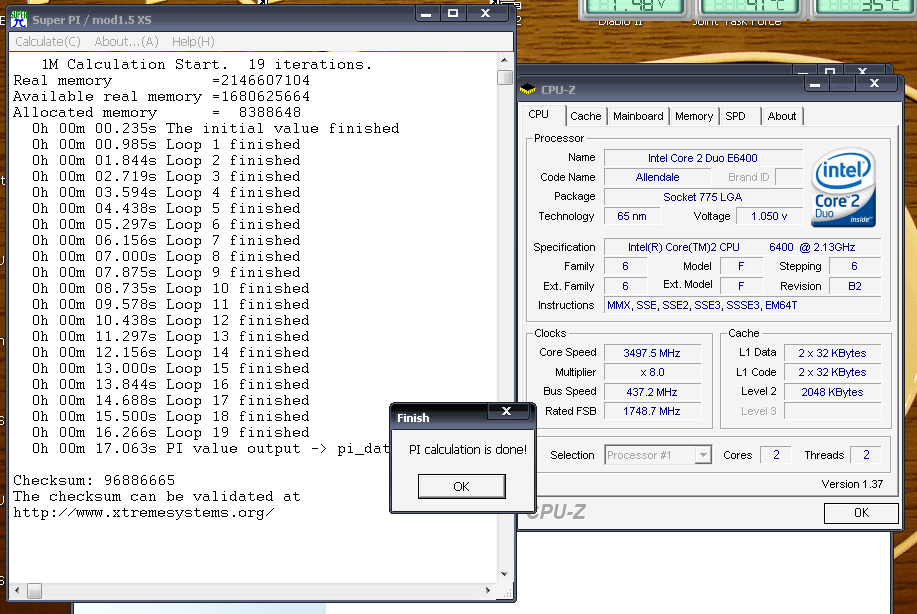Click the Technology value '65 nm'
This screenshot has height=614, width=917.
632,216
